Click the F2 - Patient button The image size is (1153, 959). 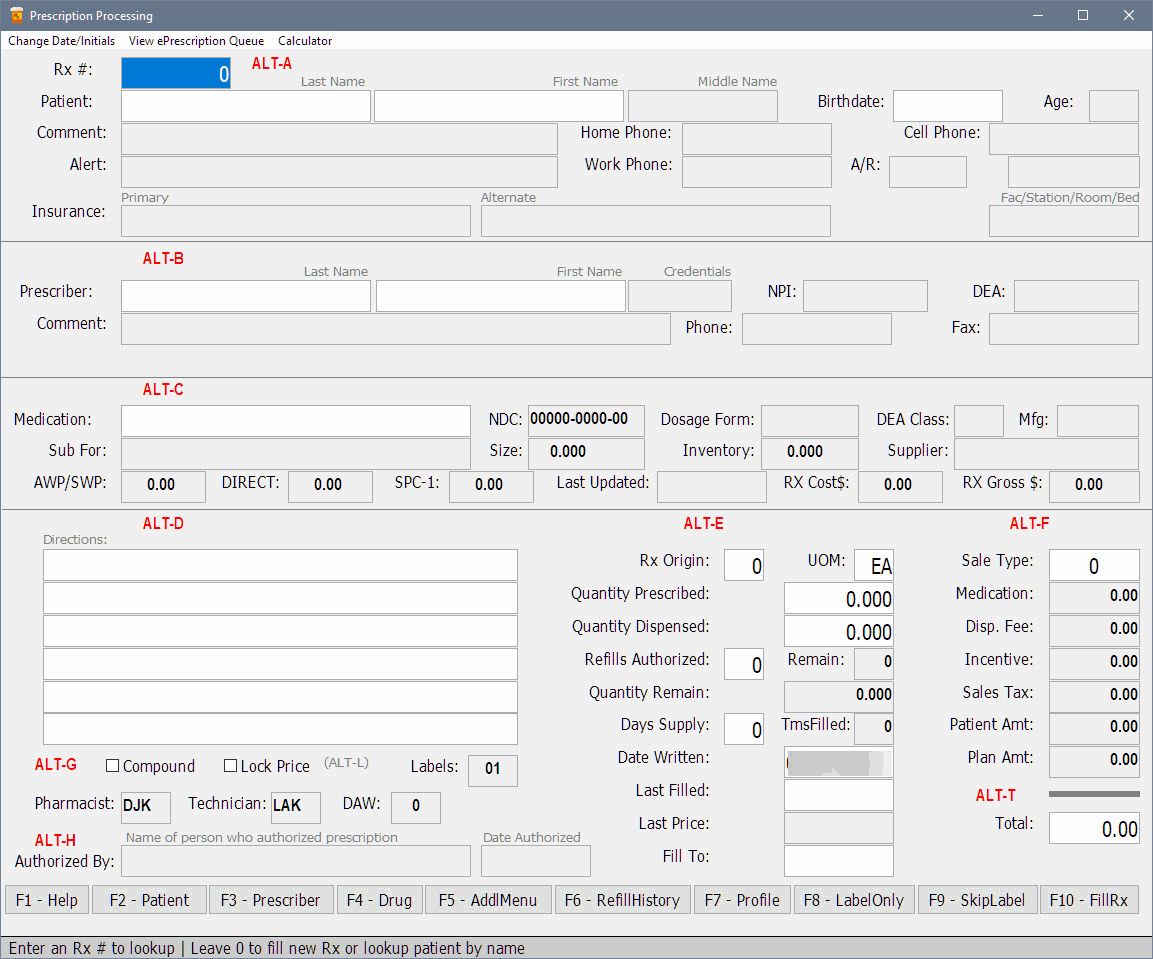(149, 899)
